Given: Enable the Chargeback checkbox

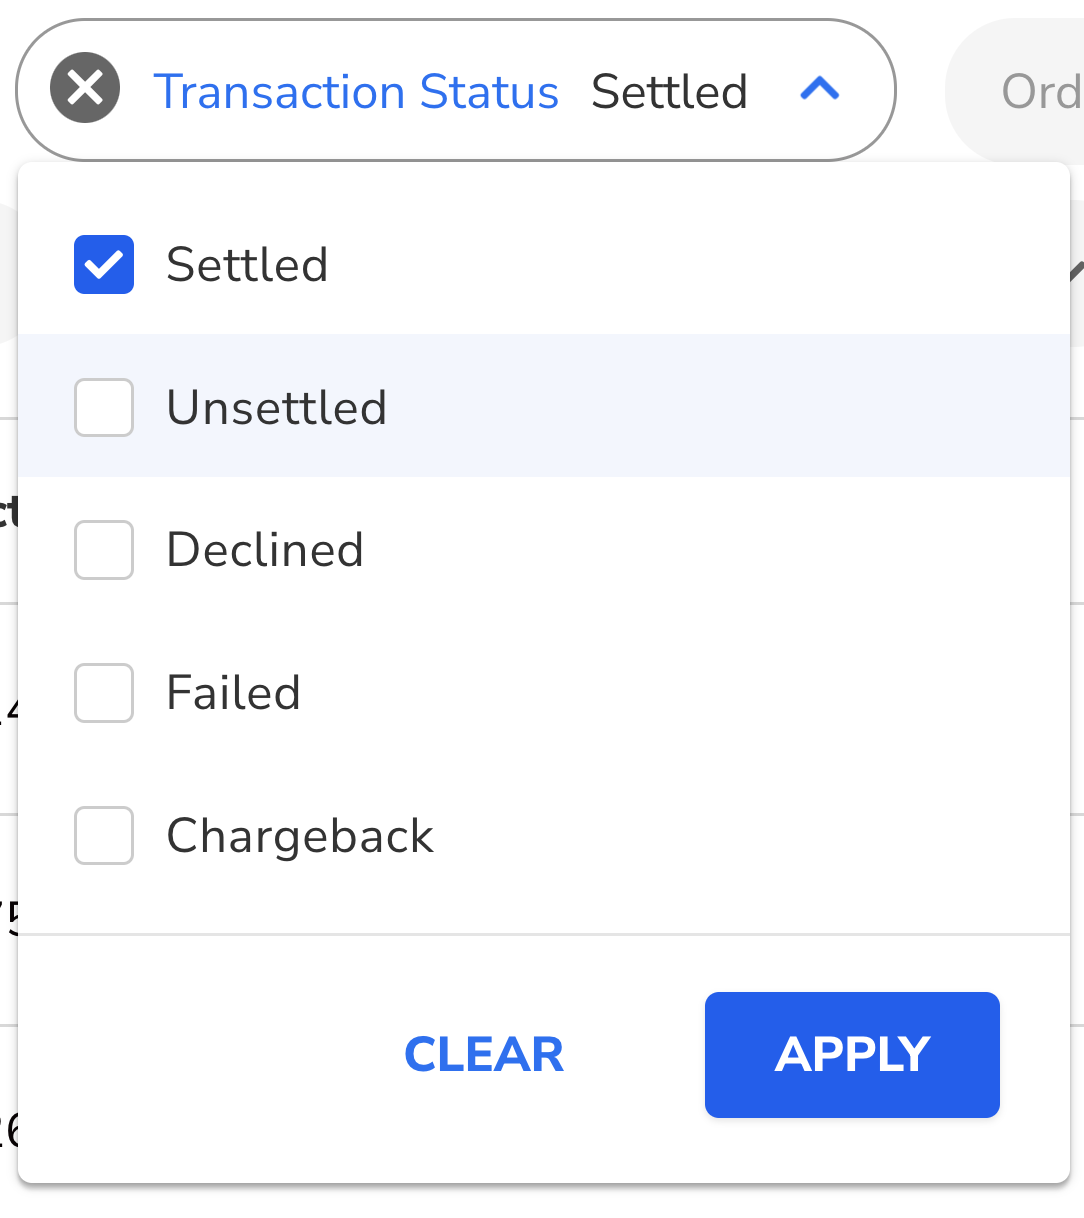Looking at the screenshot, I should (x=103, y=835).
